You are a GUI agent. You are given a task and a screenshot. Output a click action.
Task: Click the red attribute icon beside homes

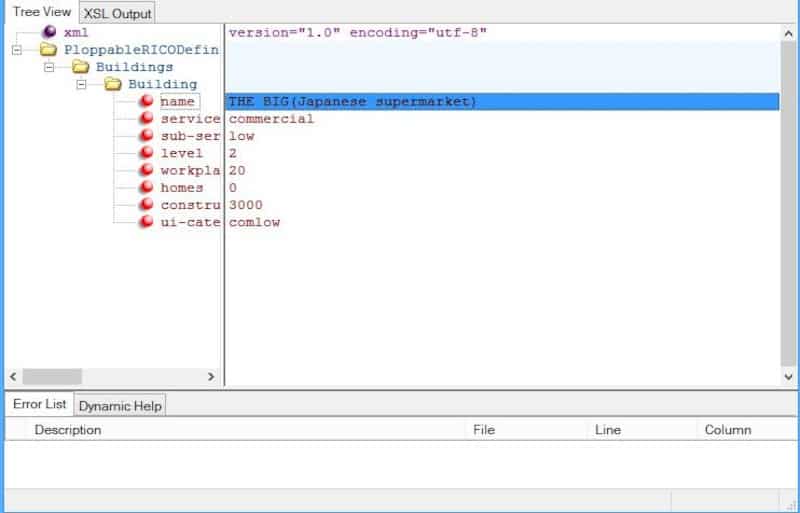coord(146,188)
